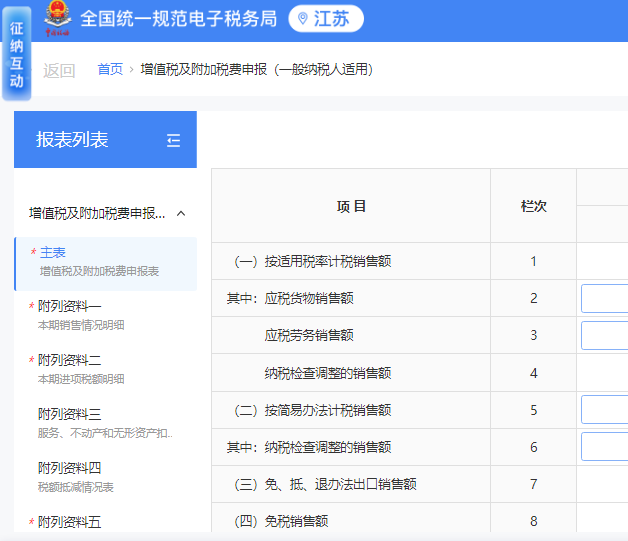This screenshot has width=628, height=541.
Task: Go back using 返回
Action: 59,70
